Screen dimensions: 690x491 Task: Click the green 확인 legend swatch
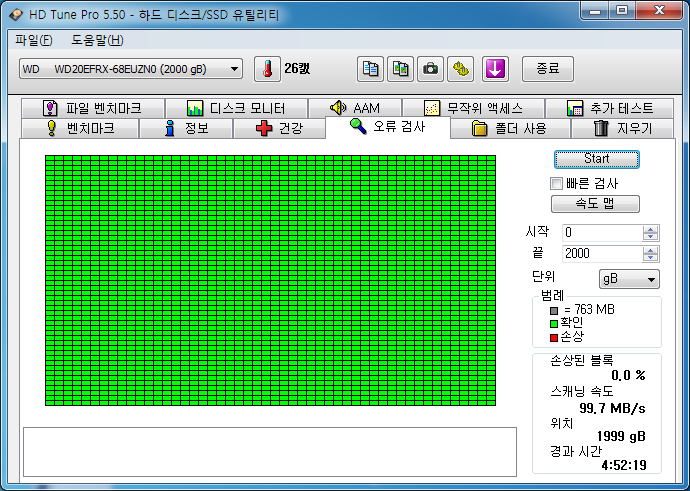[x=554, y=324]
